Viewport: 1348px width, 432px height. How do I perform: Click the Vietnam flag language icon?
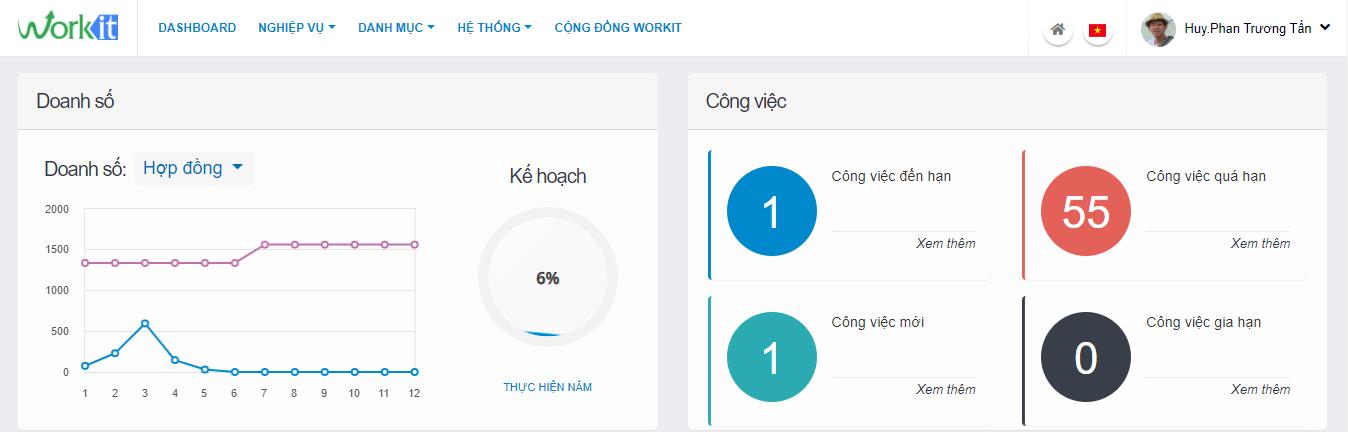[x=1098, y=30]
